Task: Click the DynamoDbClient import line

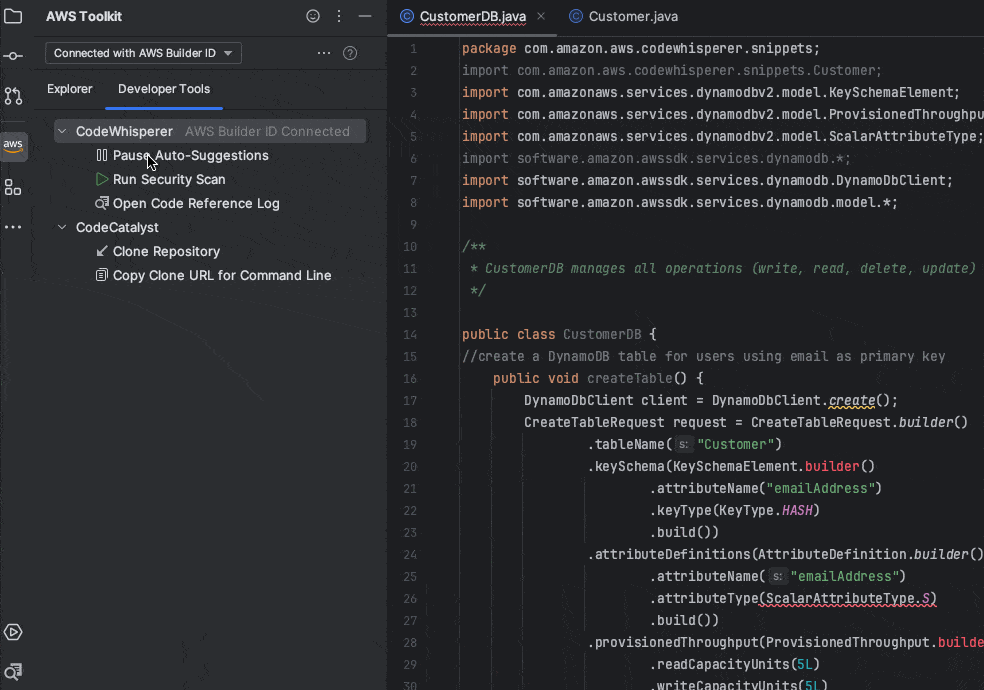Action: [707, 181]
